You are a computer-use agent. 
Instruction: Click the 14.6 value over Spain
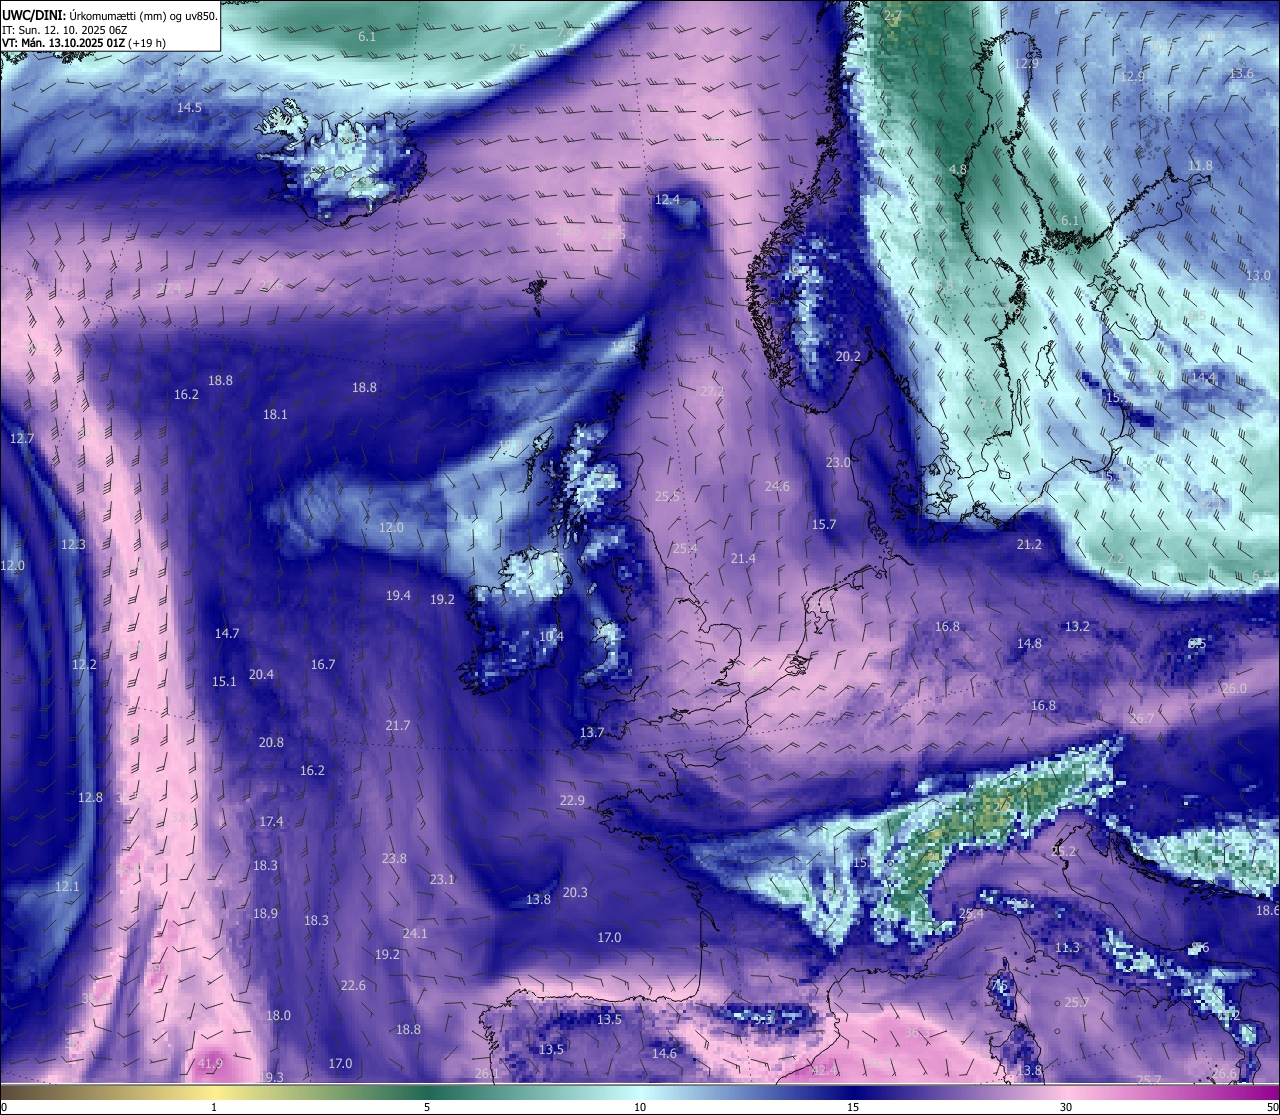point(664,1053)
